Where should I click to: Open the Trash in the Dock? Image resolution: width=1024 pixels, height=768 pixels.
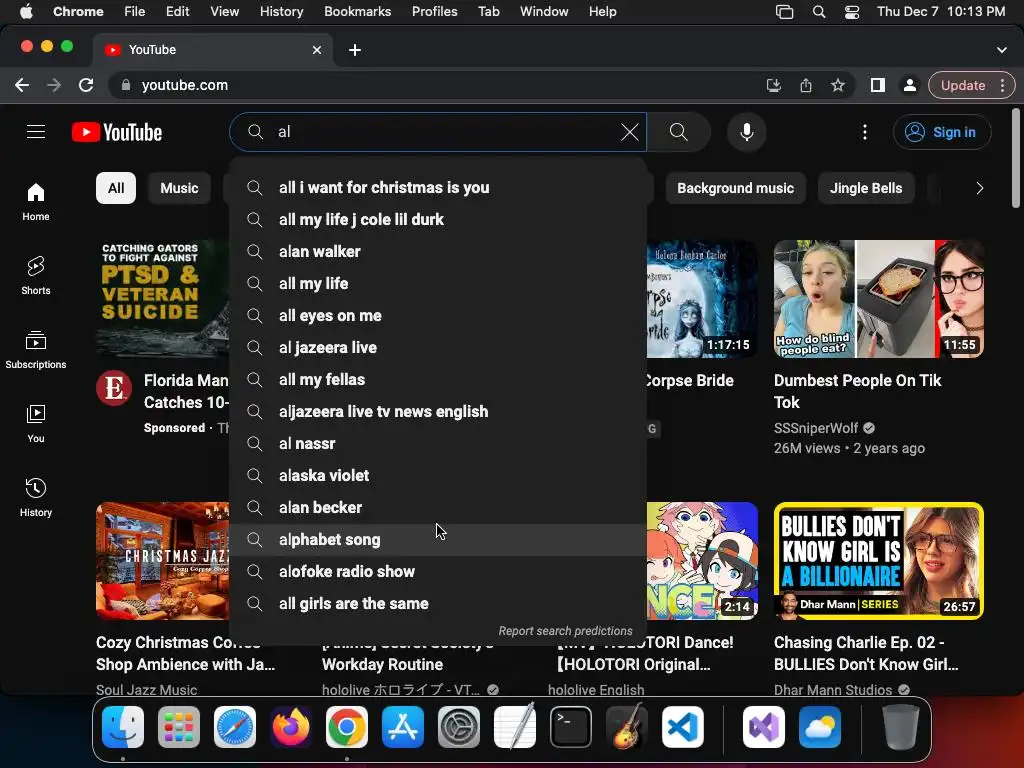(901, 727)
